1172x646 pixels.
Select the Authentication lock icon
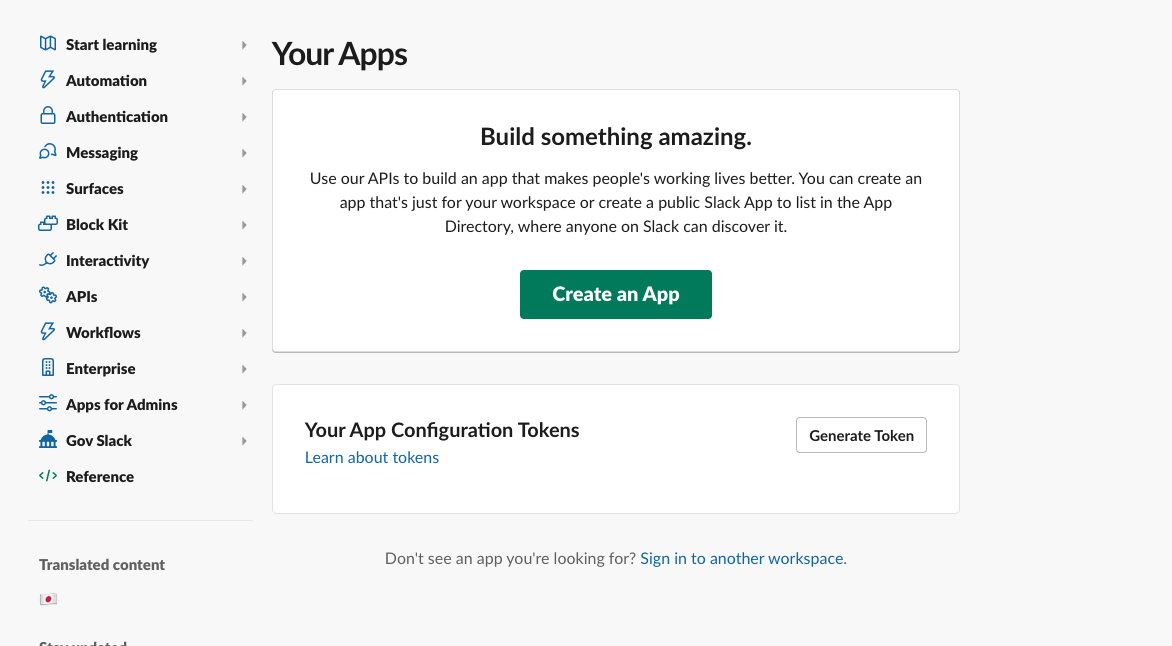(48, 116)
